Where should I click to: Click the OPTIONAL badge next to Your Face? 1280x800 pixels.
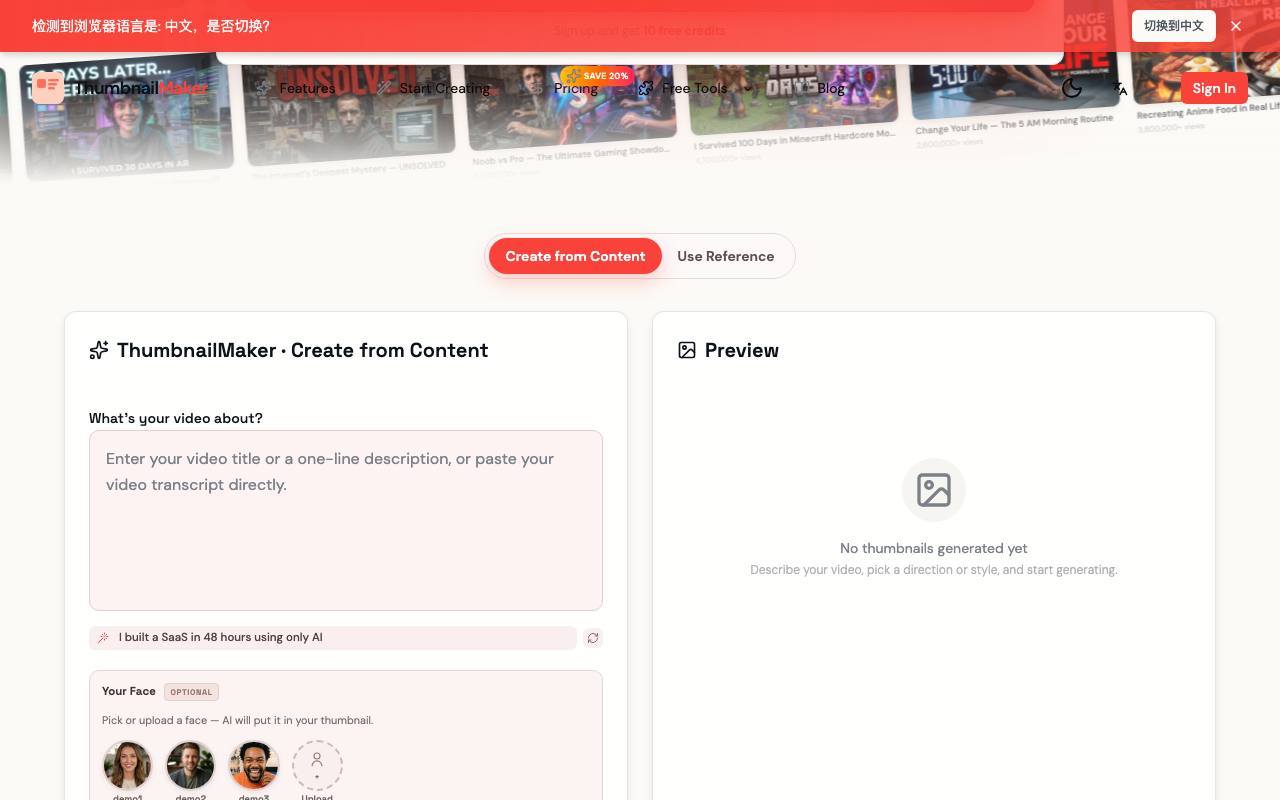tap(191, 692)
